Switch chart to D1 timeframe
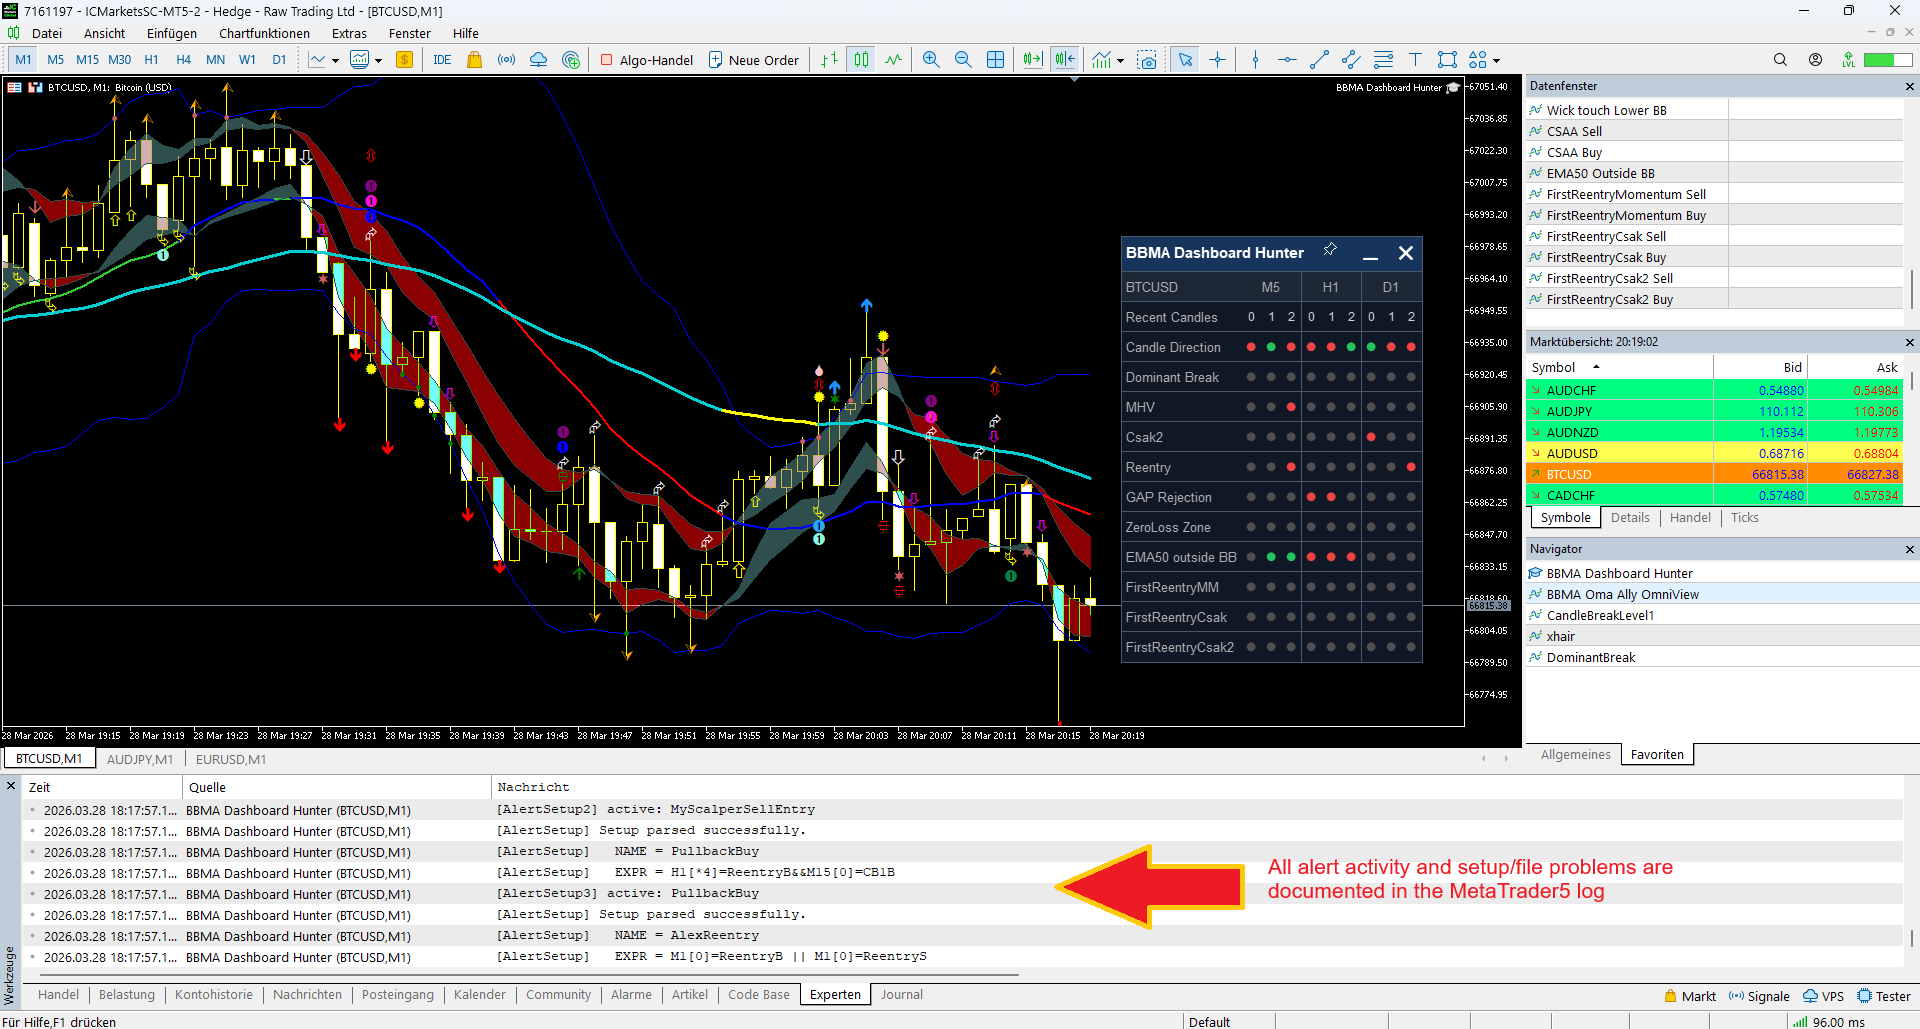Screen dimensions: 1920x1029 [279, 60]
